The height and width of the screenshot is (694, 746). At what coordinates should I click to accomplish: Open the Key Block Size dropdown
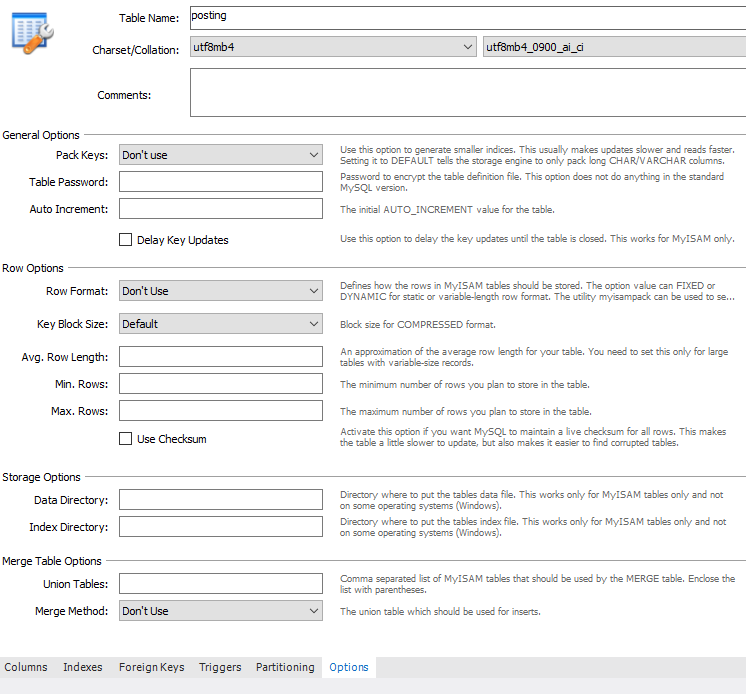(x=221, y=323)
